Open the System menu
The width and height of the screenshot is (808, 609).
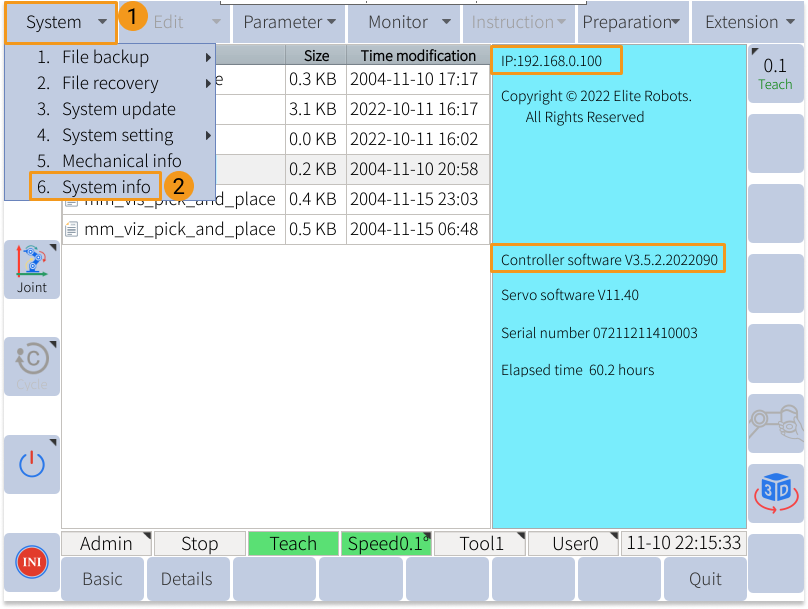[61, 23]
